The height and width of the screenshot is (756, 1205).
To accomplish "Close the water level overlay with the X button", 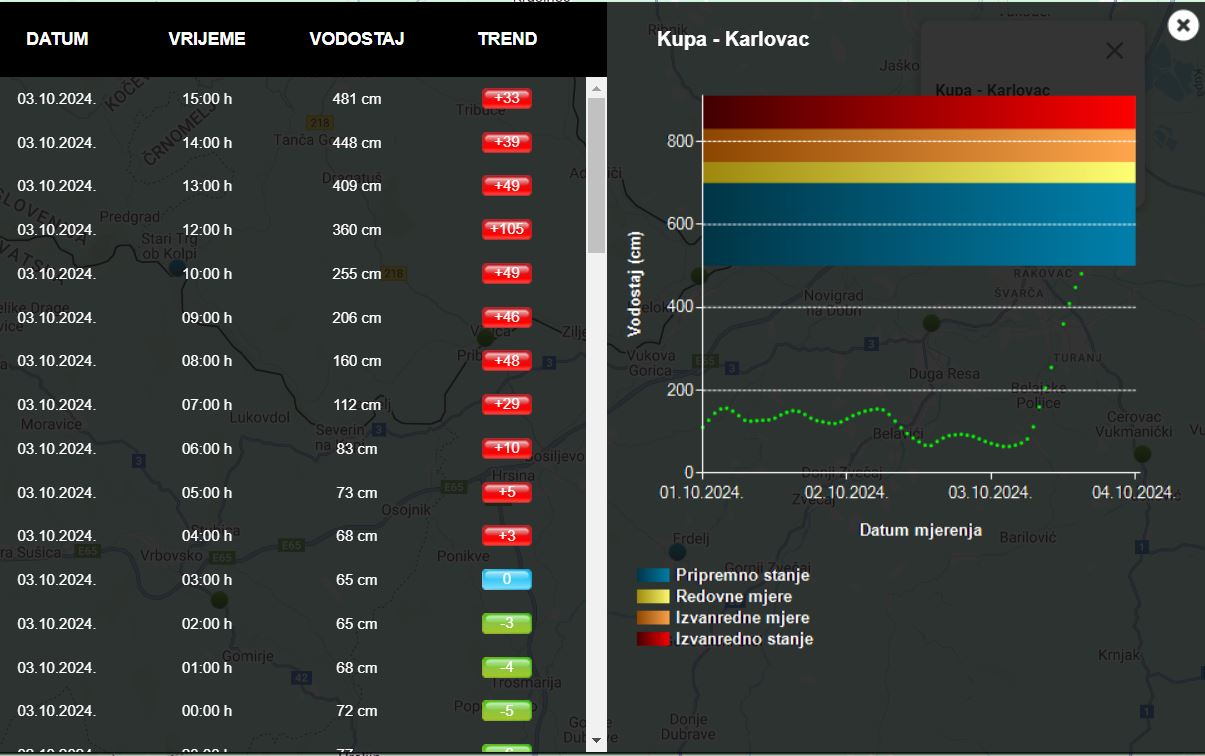I will [x=1183, y=25].
